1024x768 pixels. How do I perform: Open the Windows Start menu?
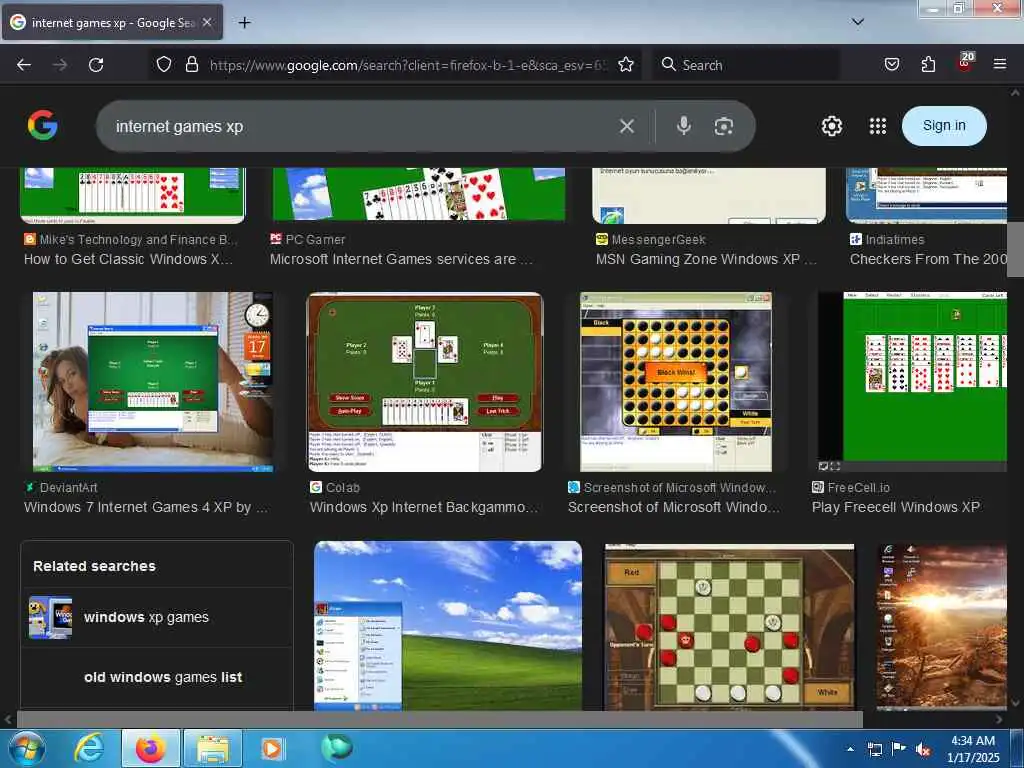[x=27, y=748]
